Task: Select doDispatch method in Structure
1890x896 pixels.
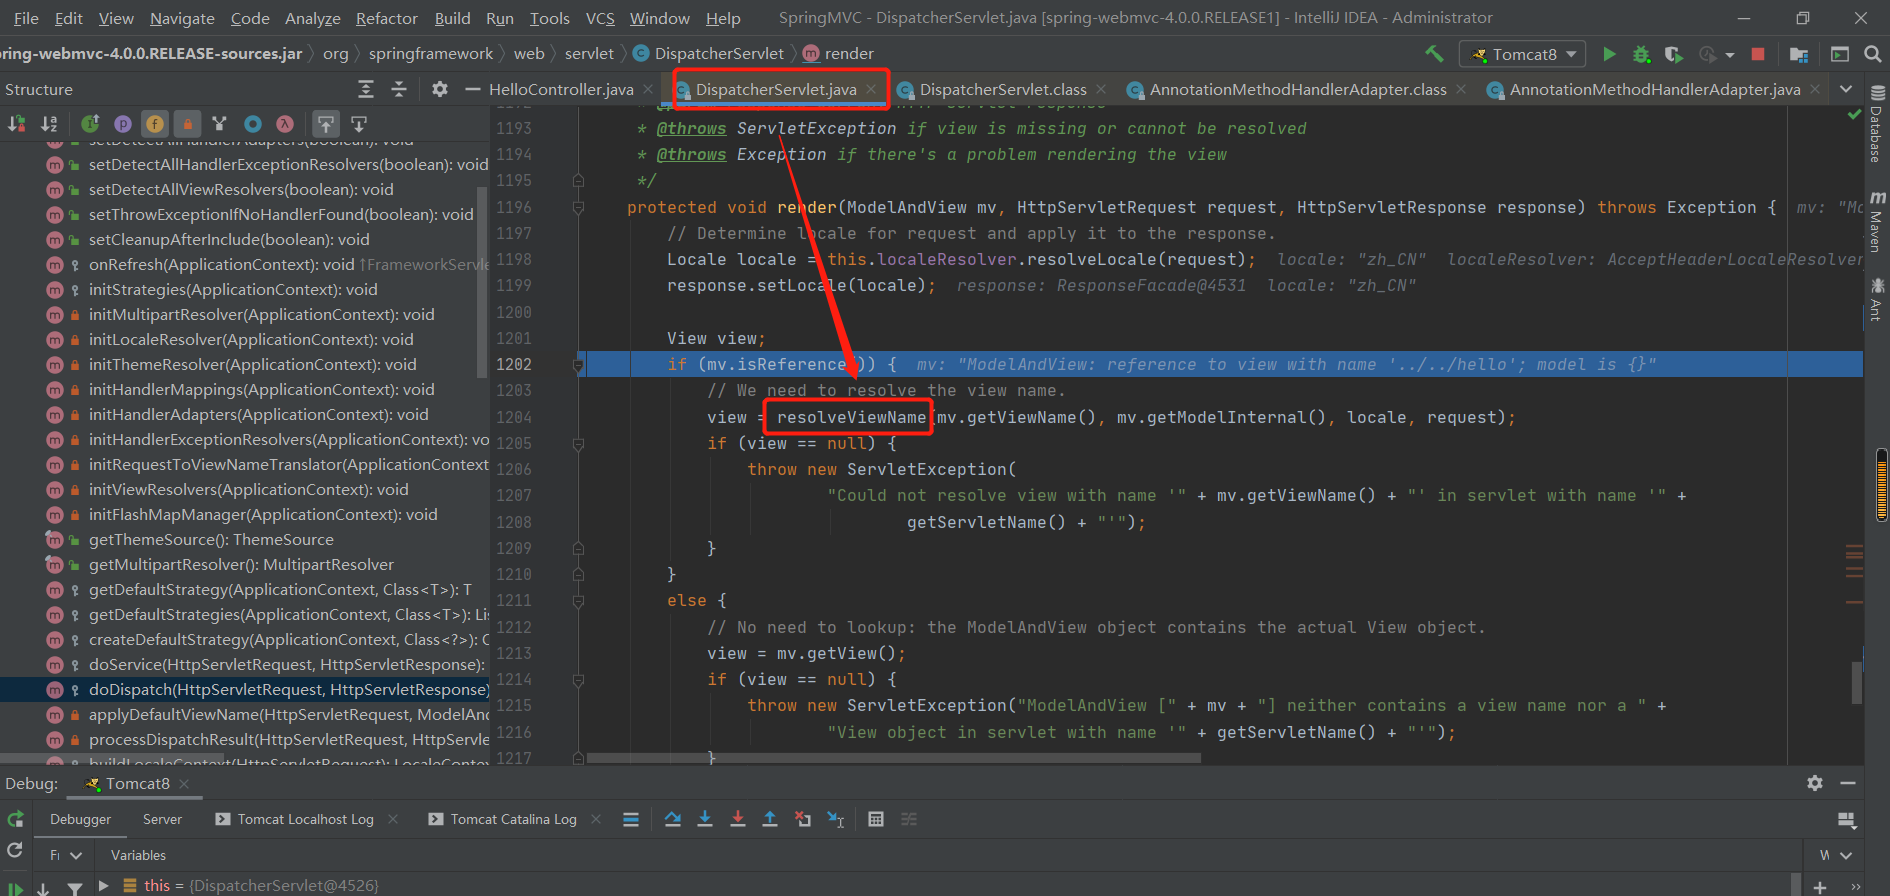Action: pos(245,690)
